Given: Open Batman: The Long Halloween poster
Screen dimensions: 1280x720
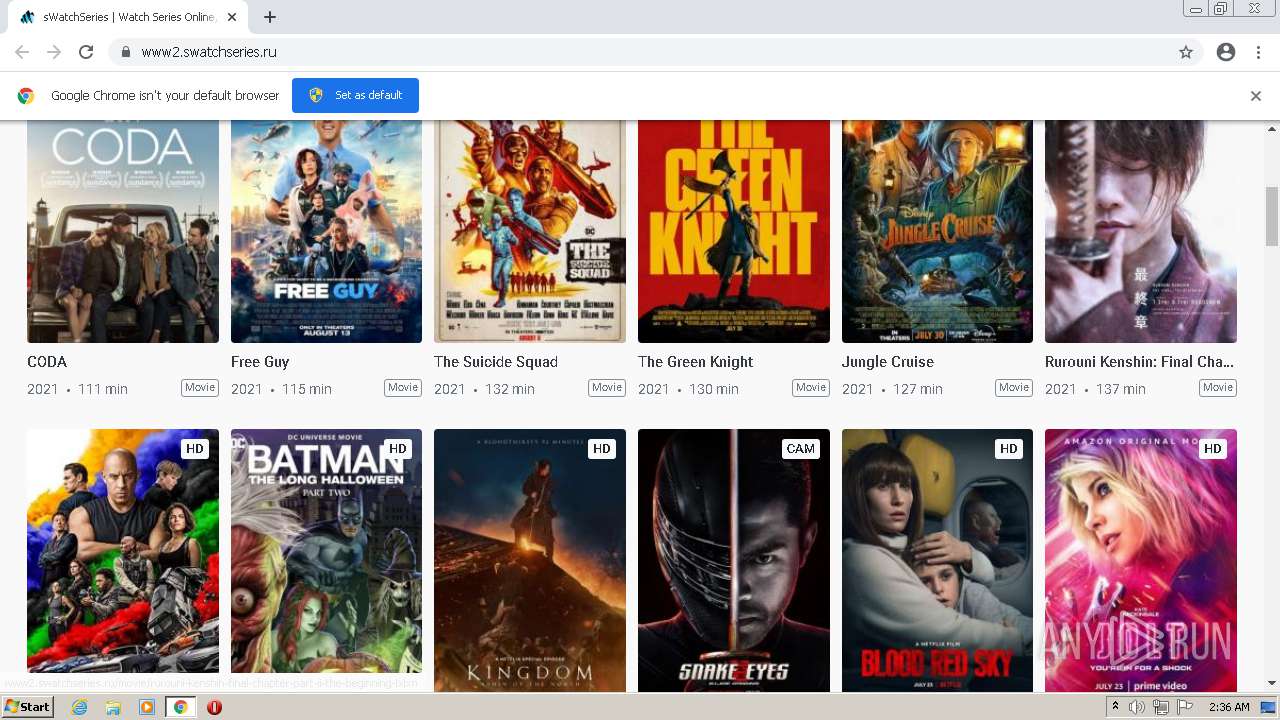Looking at the screenshot, I should coord(326,560).
